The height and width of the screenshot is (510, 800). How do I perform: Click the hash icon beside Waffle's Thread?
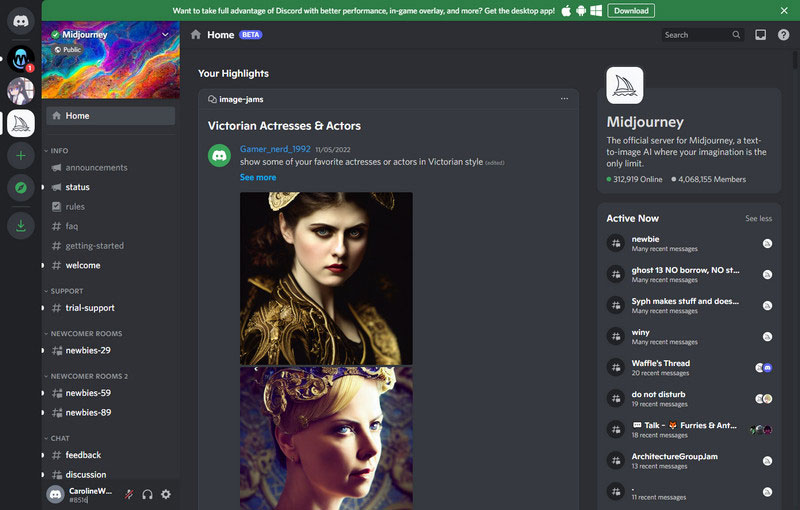coord(616,367)
